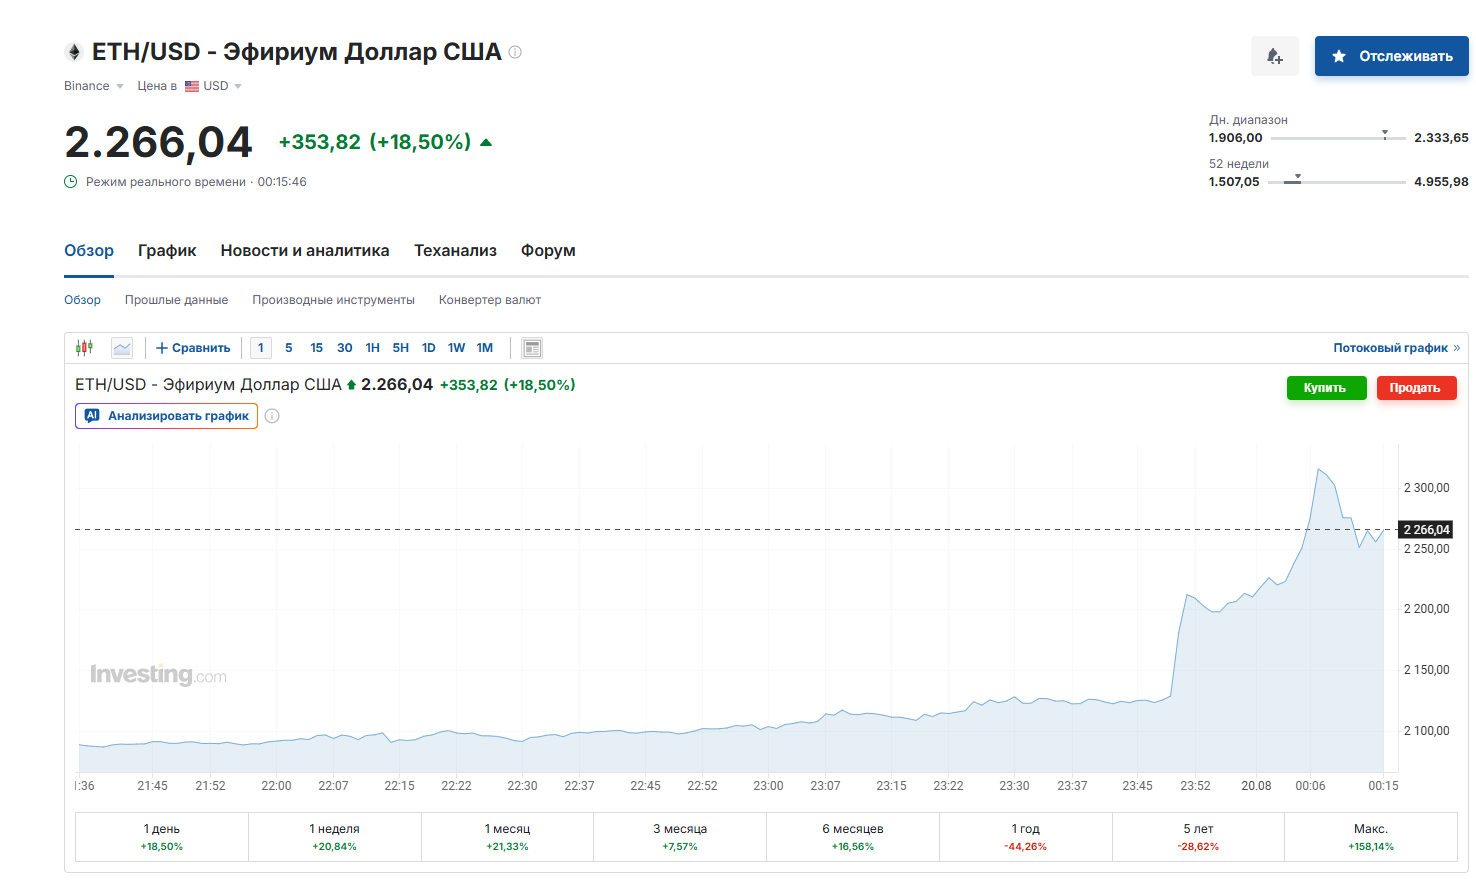Viewport: 1476px width, 883px height.
Task: Click the chart news table icon
Action: click(x=532, y=348)
